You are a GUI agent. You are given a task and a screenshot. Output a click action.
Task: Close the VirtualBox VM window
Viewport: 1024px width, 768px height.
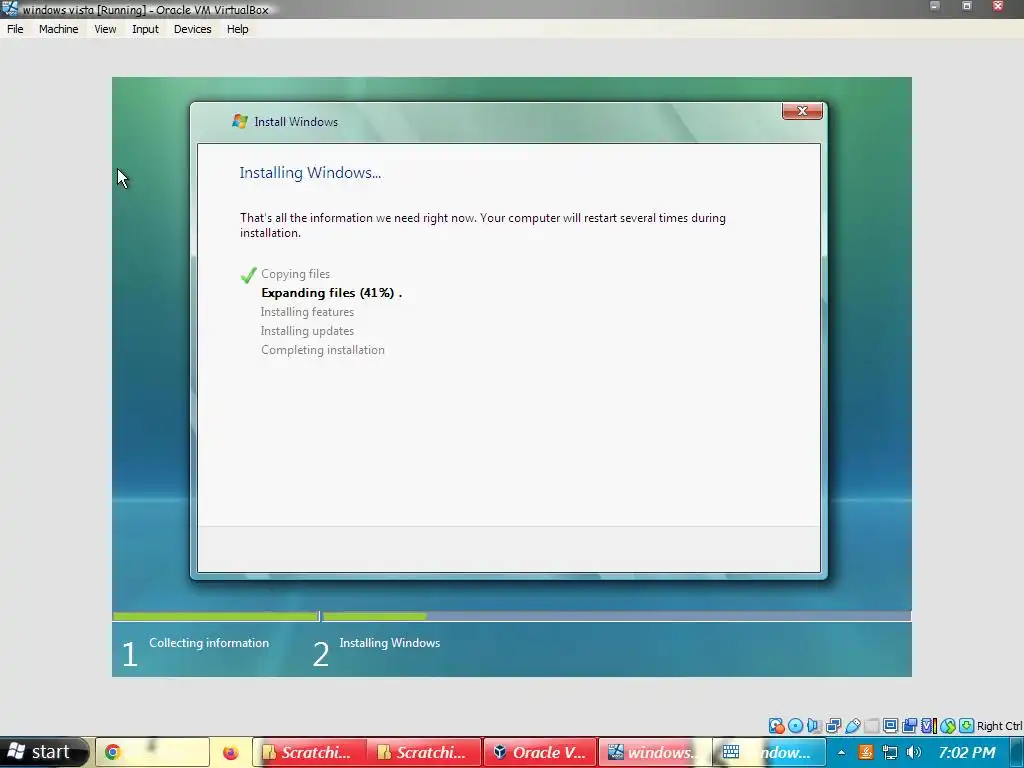[998, 7]
